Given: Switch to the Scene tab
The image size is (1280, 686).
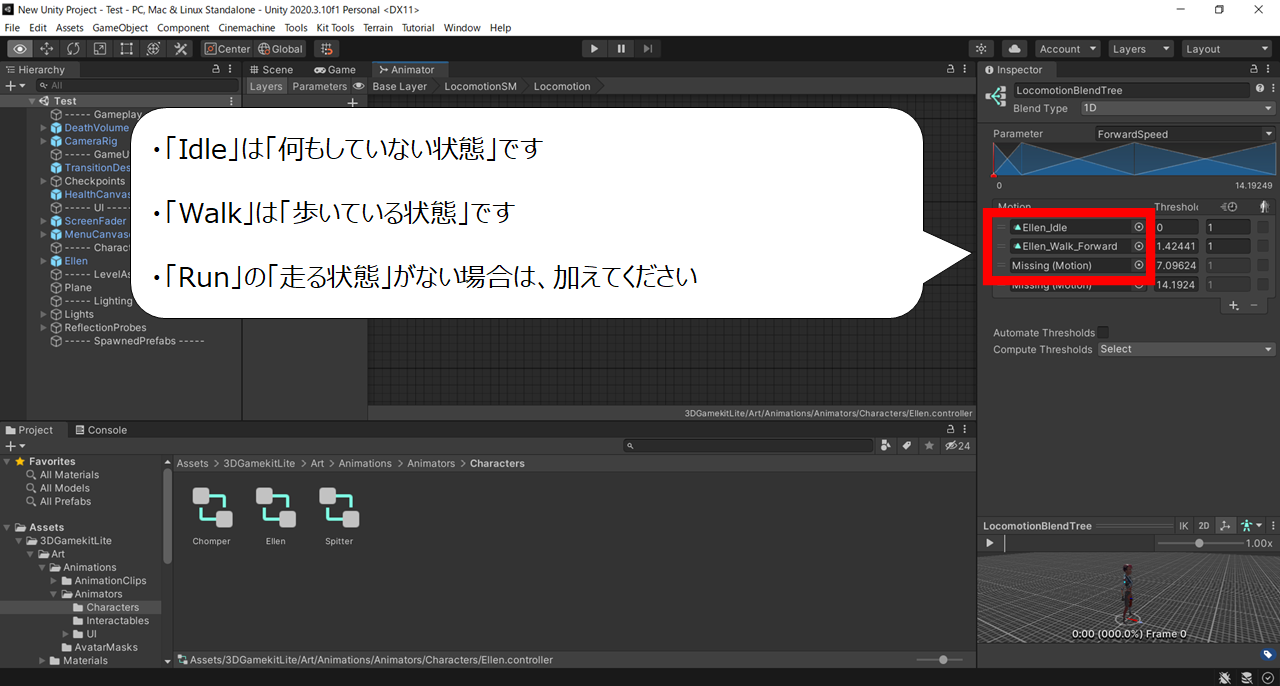Looking at the screenshot, I should (x=271, y=70).
